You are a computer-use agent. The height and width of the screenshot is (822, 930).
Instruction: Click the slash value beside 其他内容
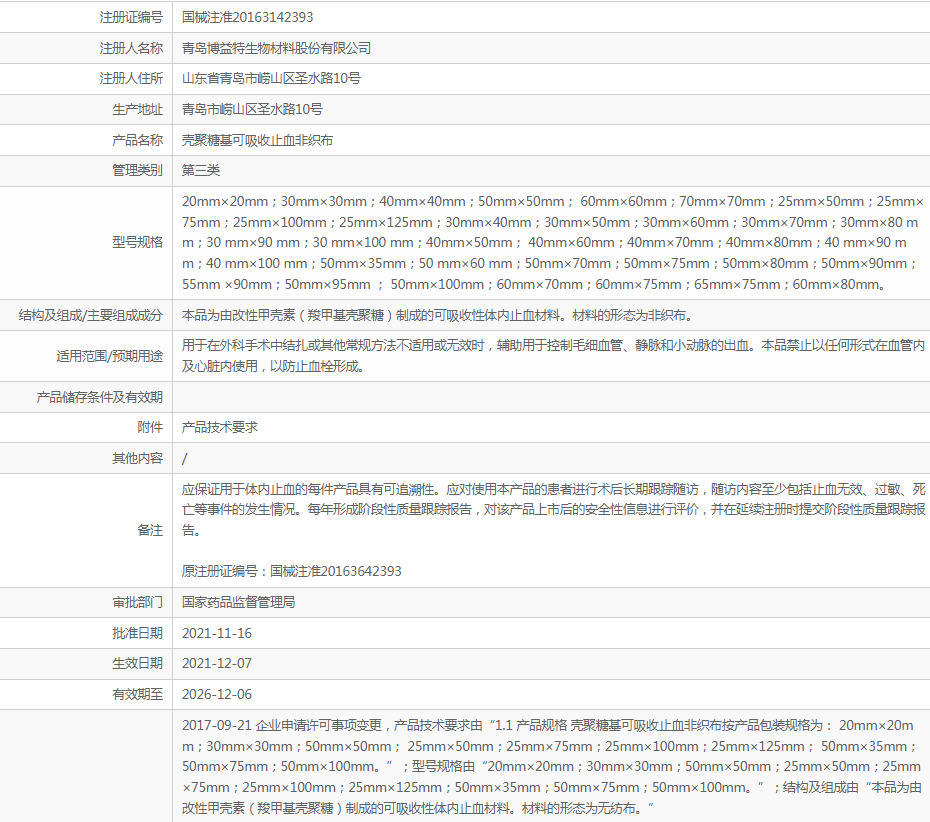pyautogui.click(x=184, y=458)
